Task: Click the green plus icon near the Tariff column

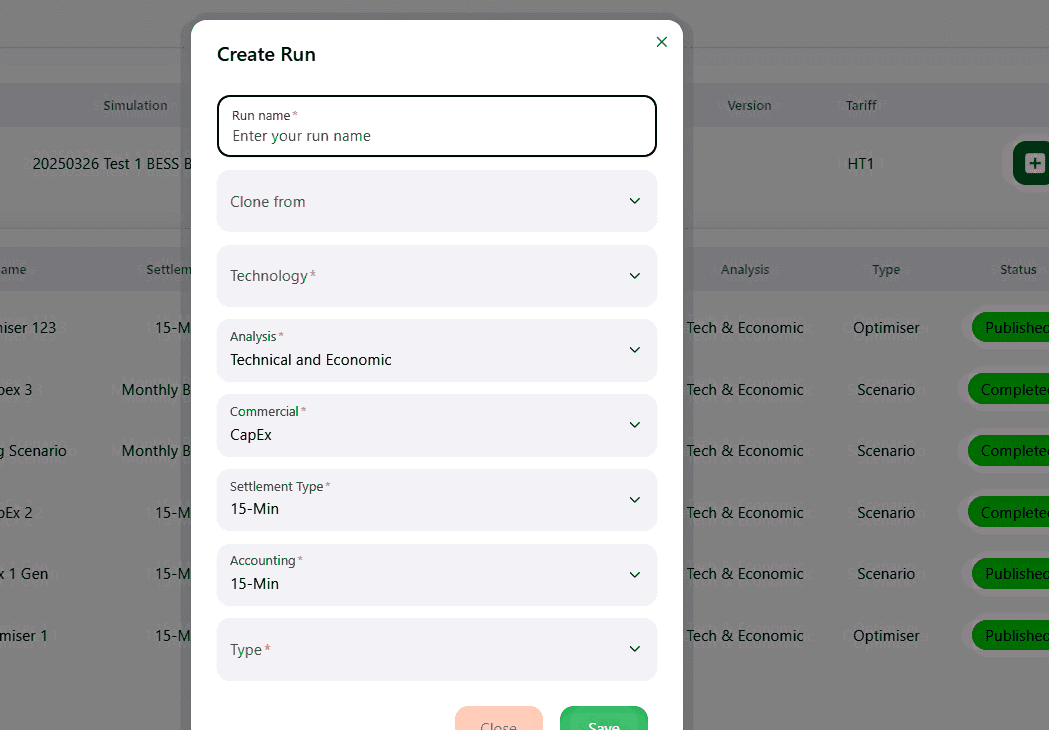Action: point(1036,162)
